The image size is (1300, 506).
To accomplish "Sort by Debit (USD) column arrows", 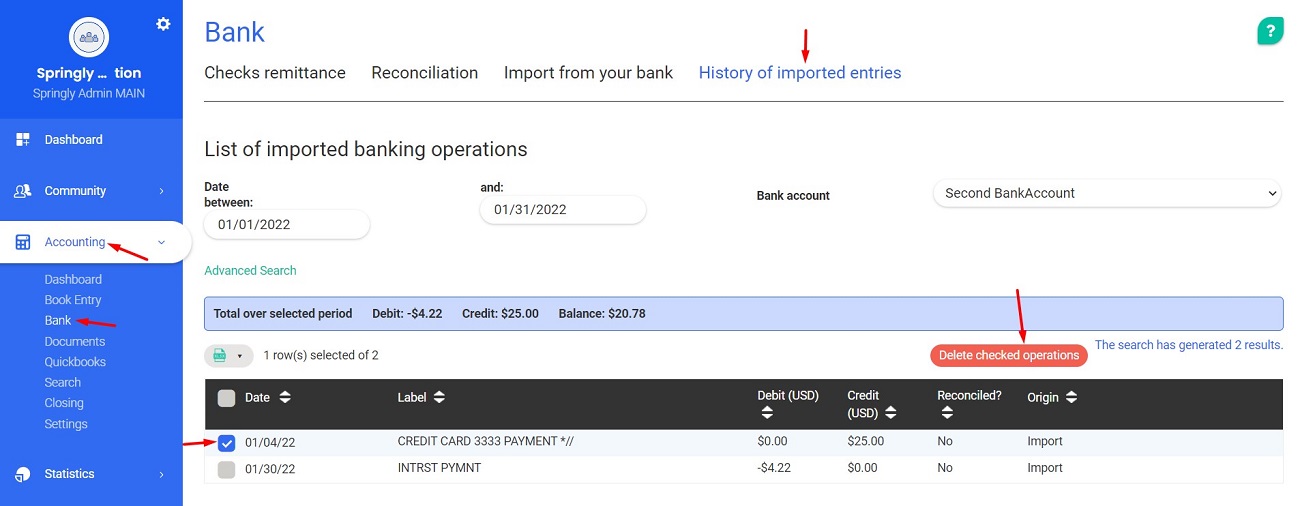I will tap(766, 412).
